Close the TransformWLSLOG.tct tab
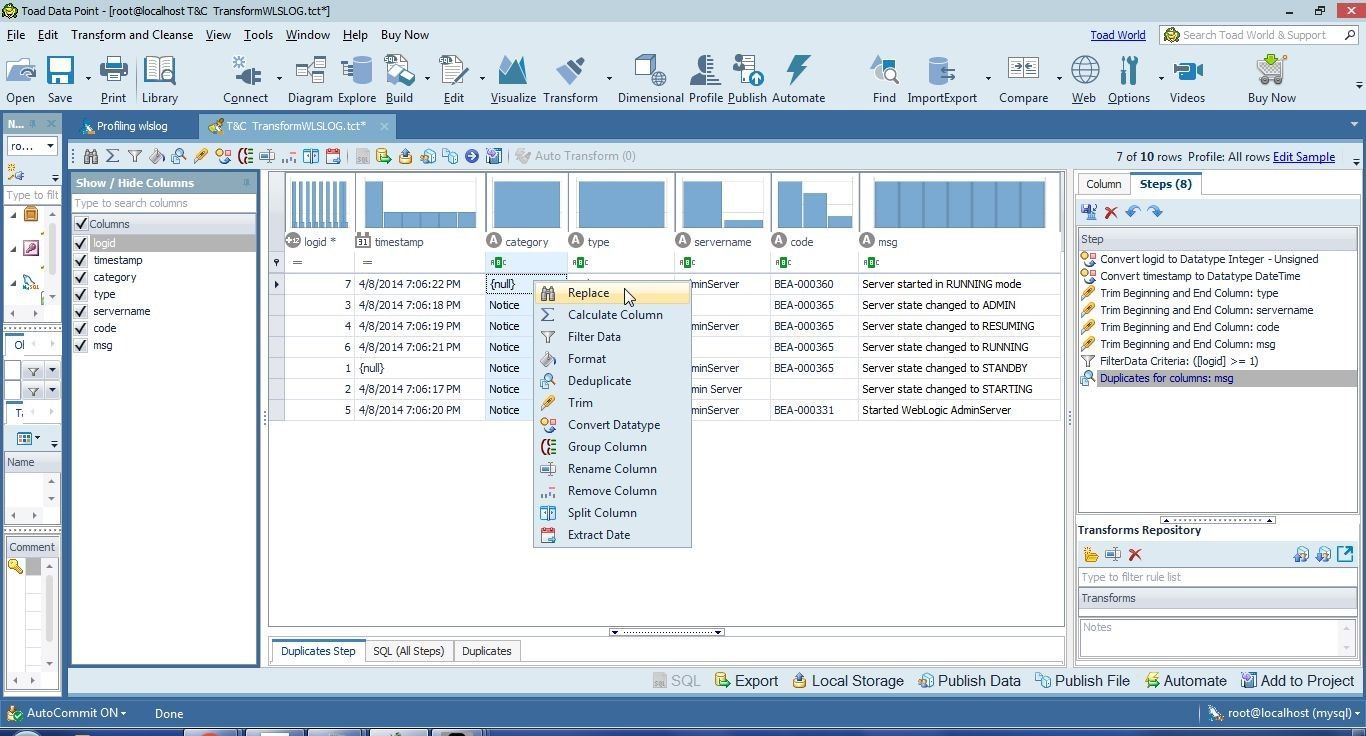This screenshot has height=736, width=1366. (x=384, y=126)
